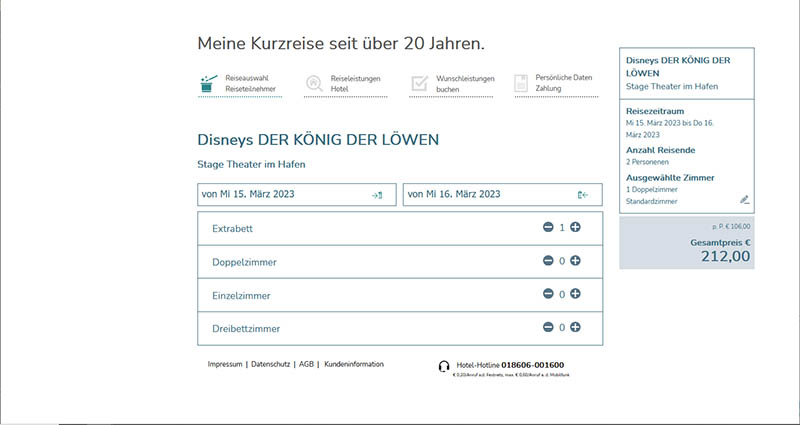
Task: Increase the Einzelzimmer count
Action: tap(575, 294)
